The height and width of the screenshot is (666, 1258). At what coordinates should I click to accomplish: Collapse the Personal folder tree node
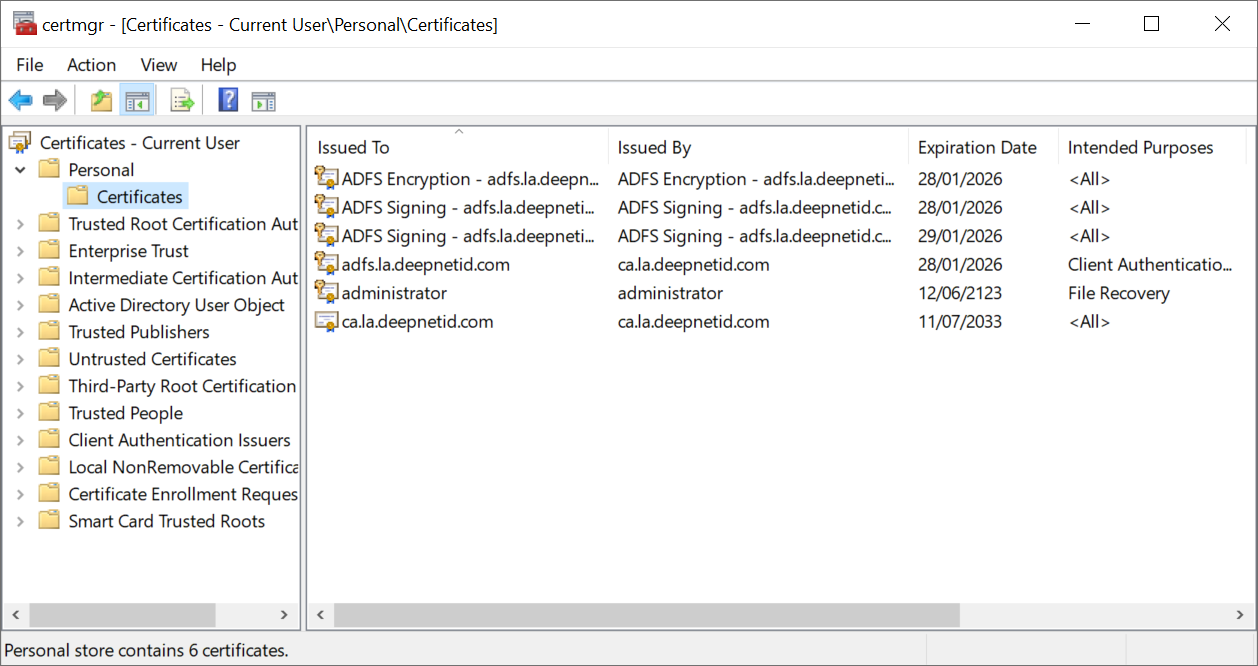[x=20, y=170]
